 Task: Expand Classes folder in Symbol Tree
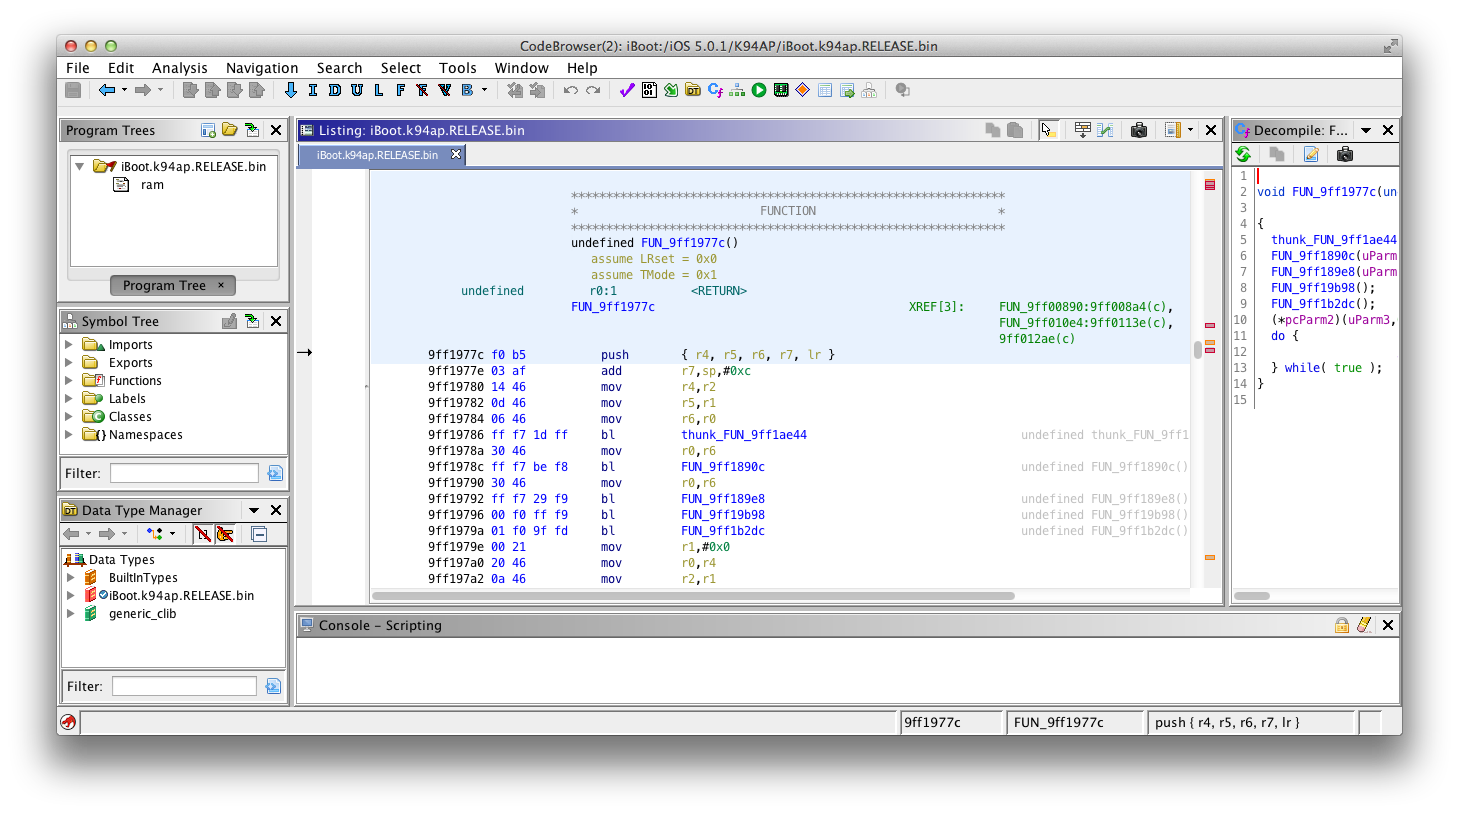(69, 417)
